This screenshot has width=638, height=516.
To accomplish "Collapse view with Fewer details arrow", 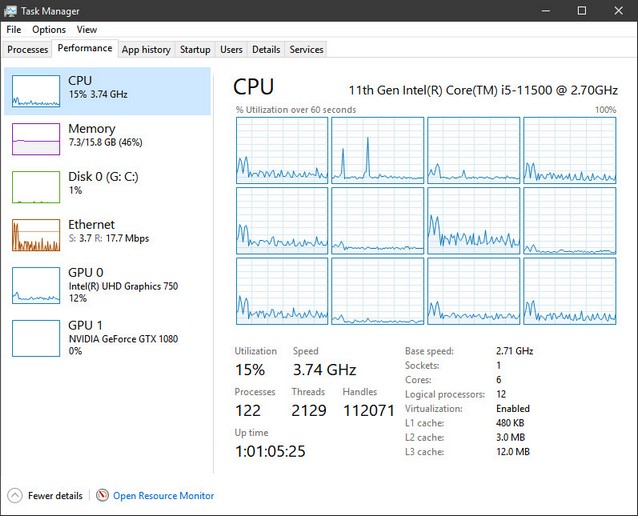I will (x=14, y=496).
